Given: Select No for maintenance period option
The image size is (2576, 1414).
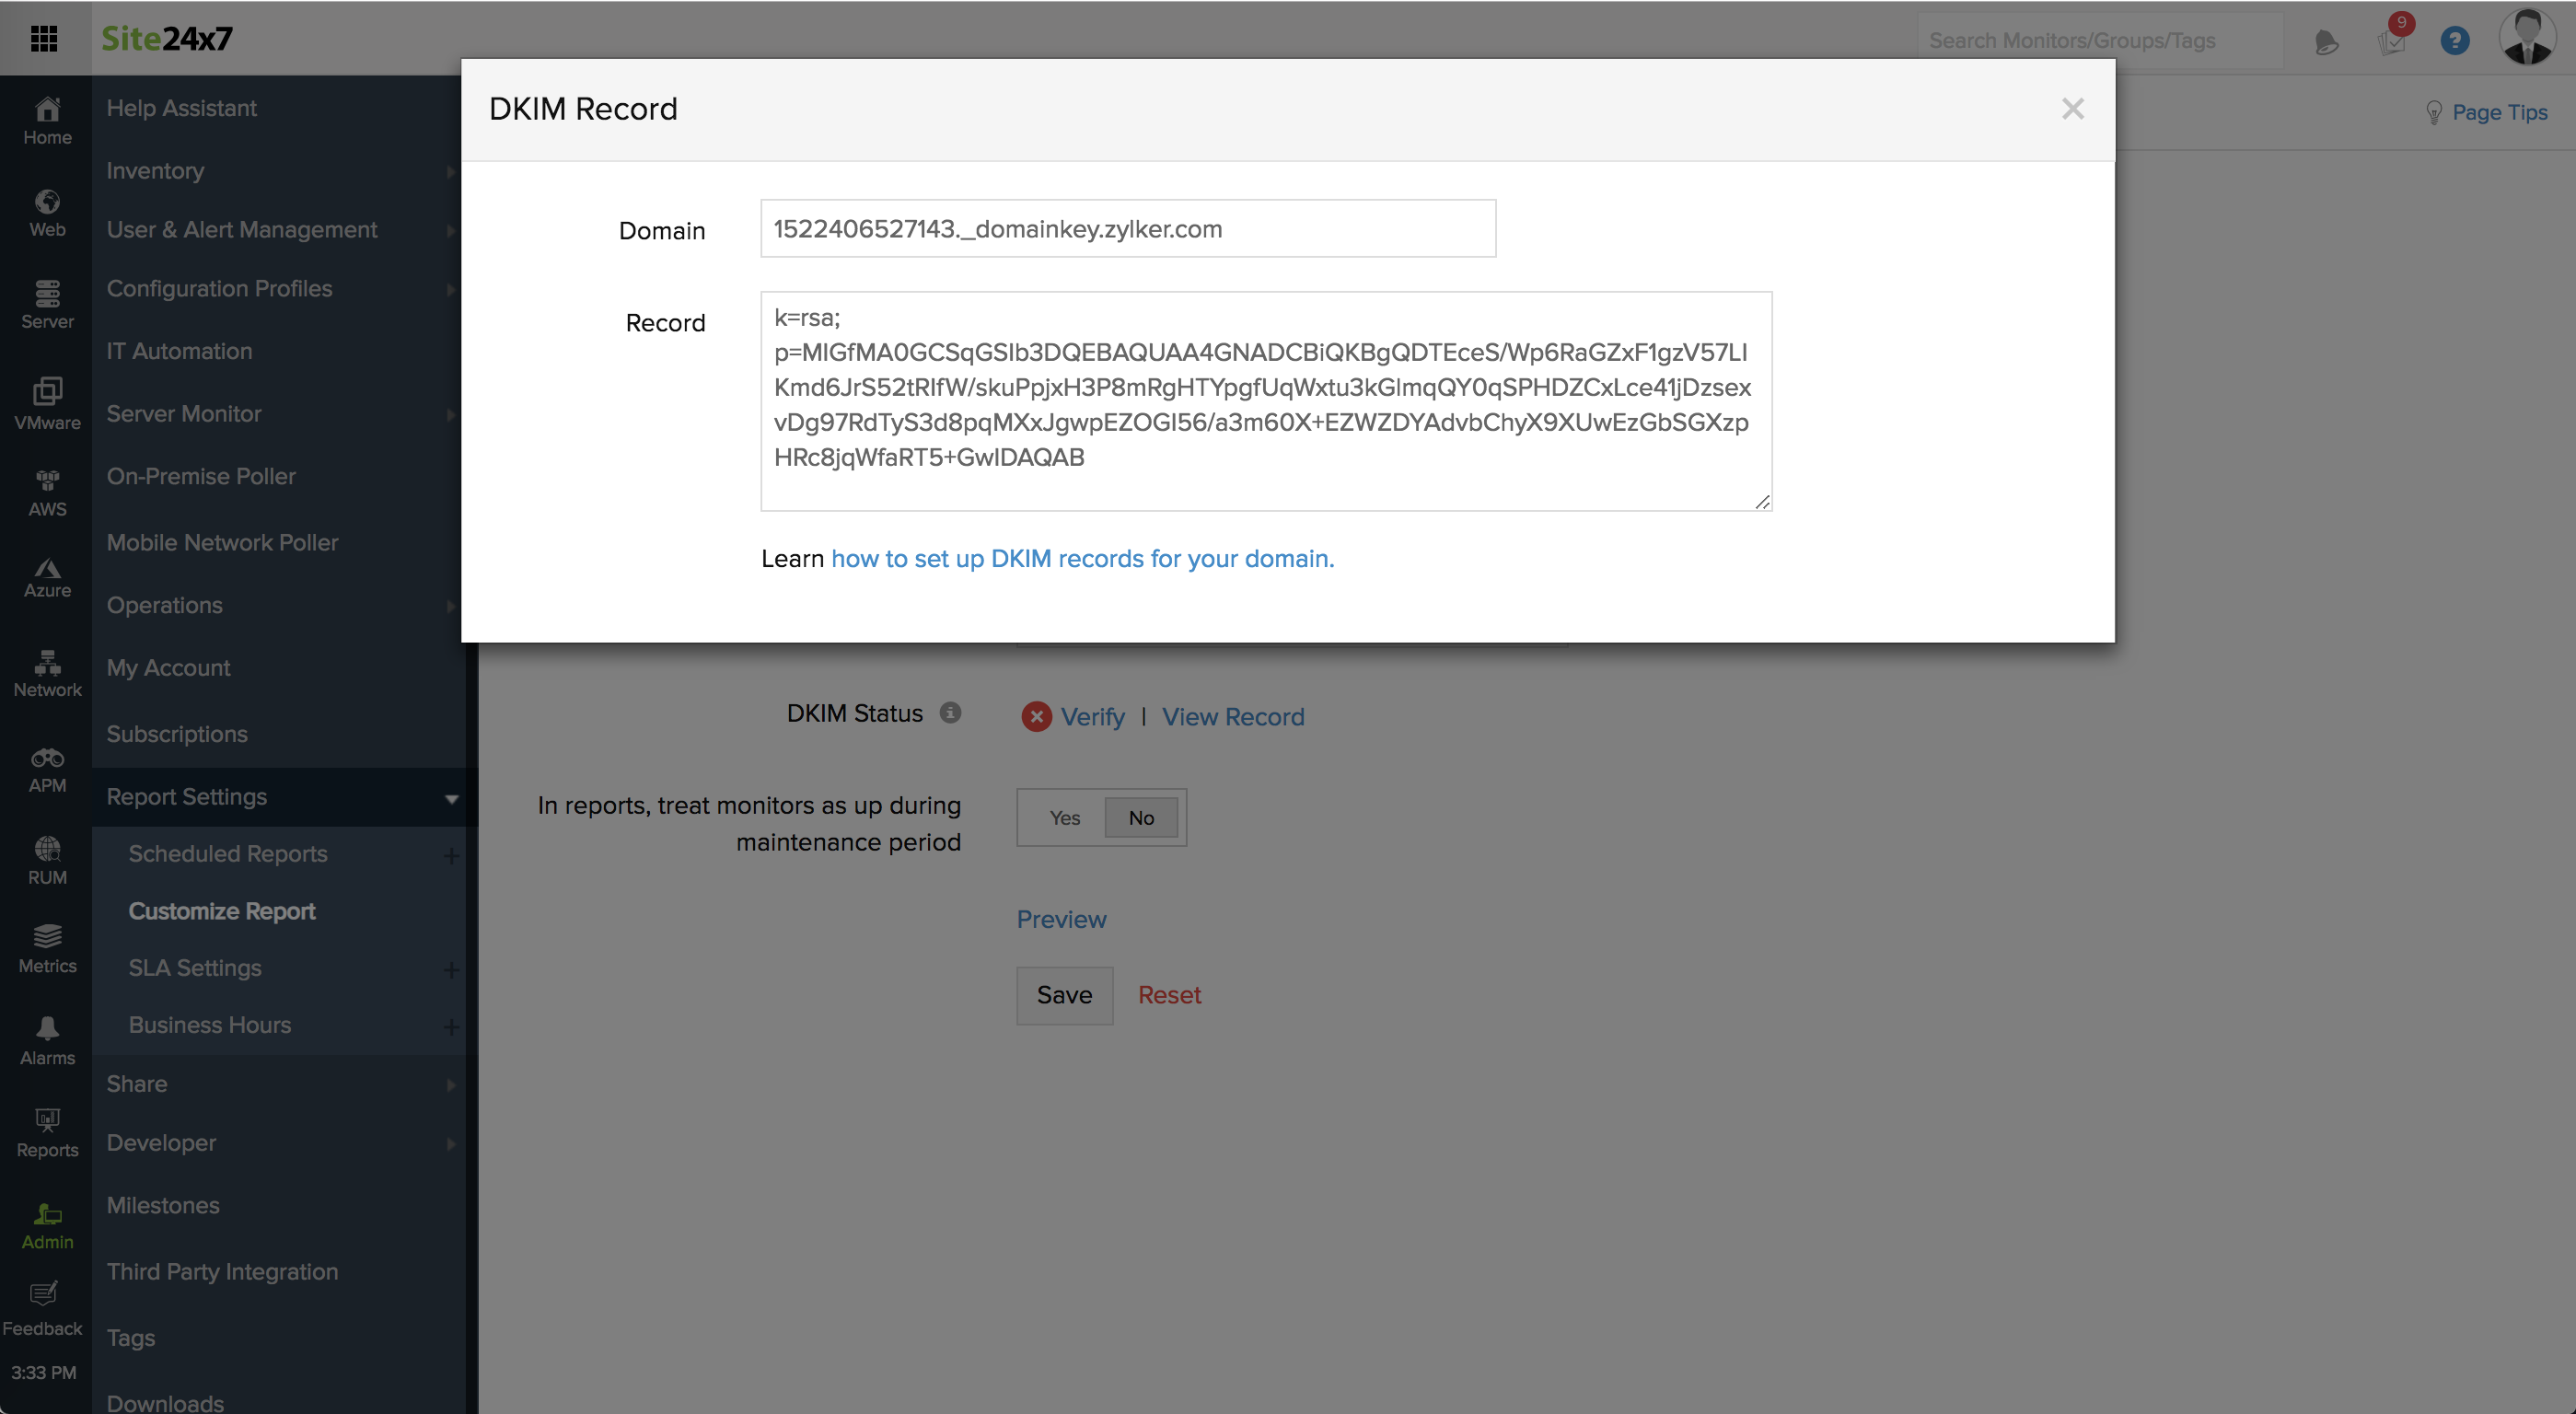Looking at the screenshot, I should click(x=1141, y=817).
